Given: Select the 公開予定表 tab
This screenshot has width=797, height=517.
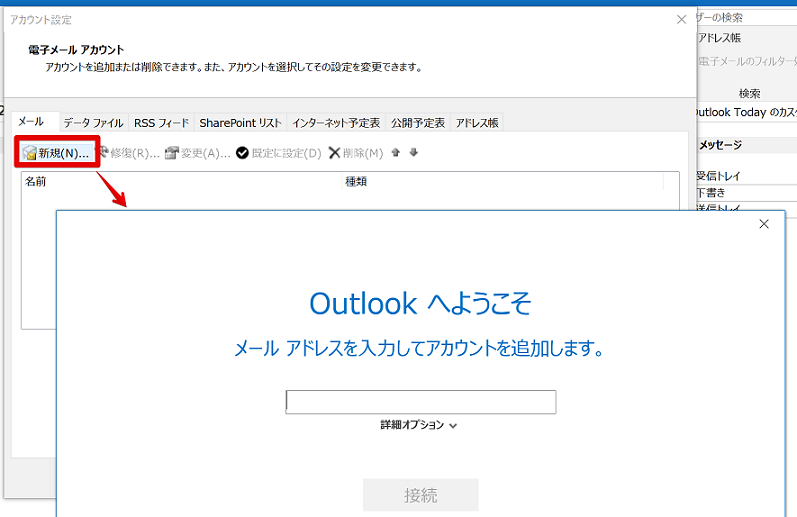Looking at the screenshot, I should 418,123.
